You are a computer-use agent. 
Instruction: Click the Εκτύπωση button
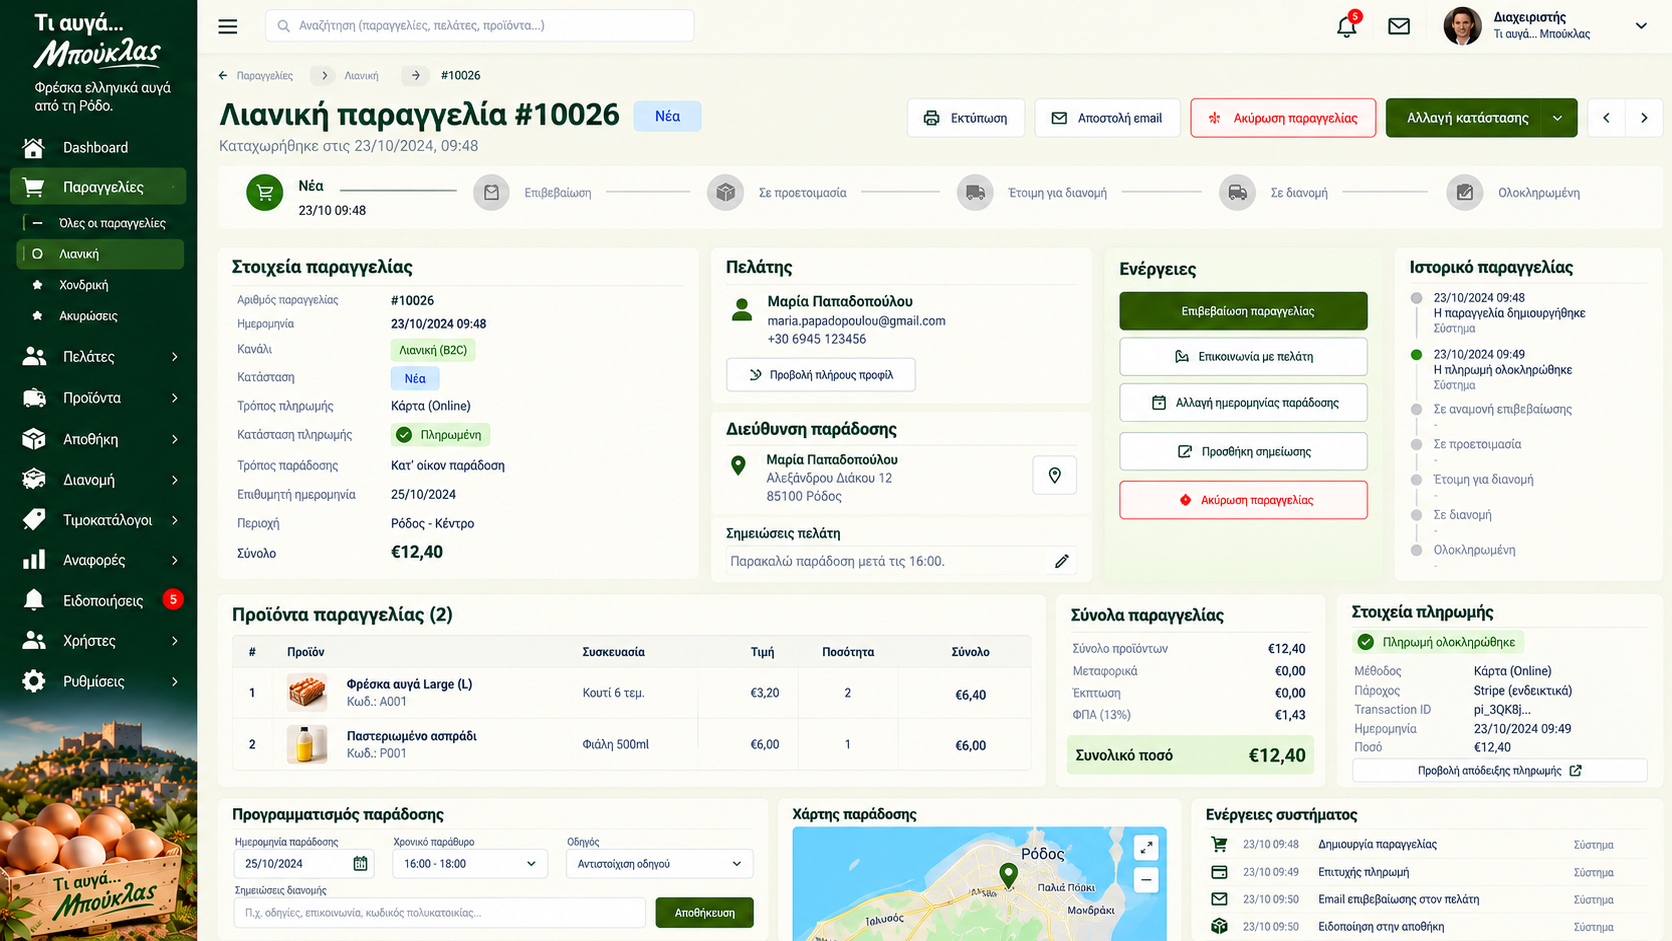[965, 118]
